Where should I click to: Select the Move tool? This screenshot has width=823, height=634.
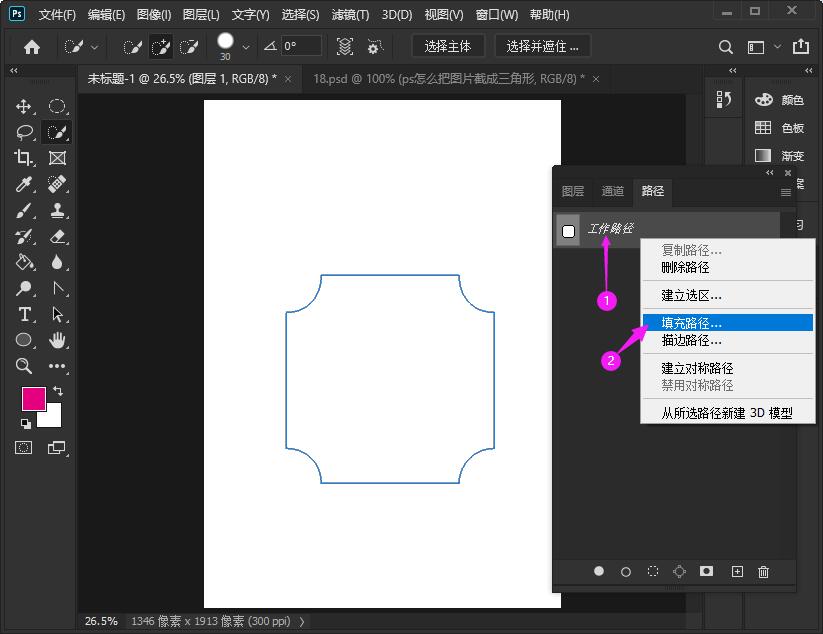pos(24,106)
